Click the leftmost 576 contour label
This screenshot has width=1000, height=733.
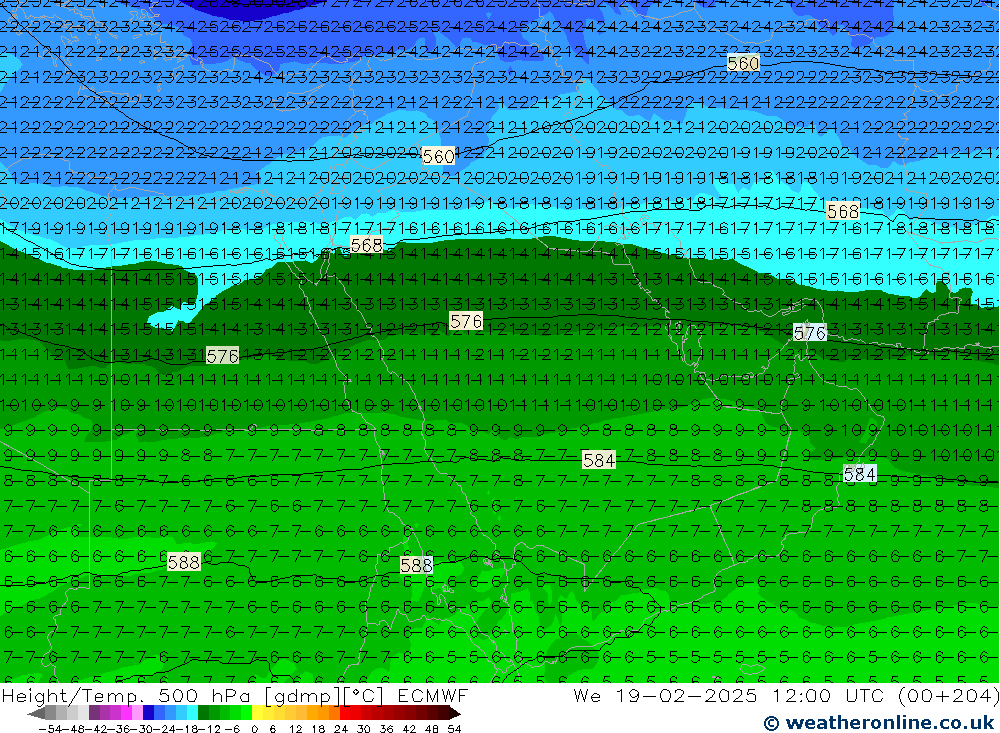coord(222,356)
